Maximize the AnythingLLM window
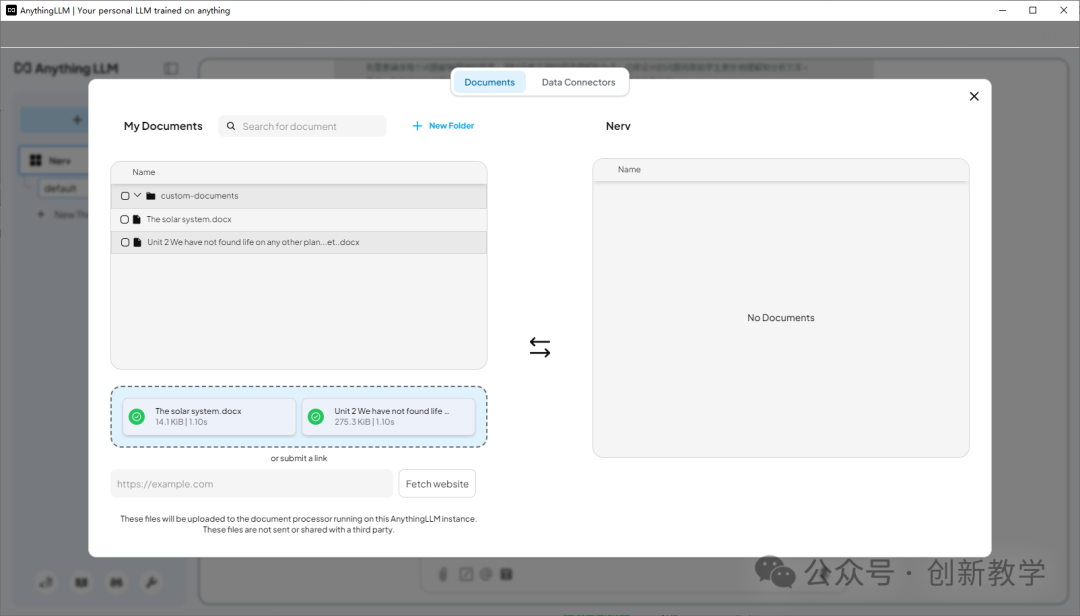This screenshot has height=616, width=1080. coord(1032,10)
